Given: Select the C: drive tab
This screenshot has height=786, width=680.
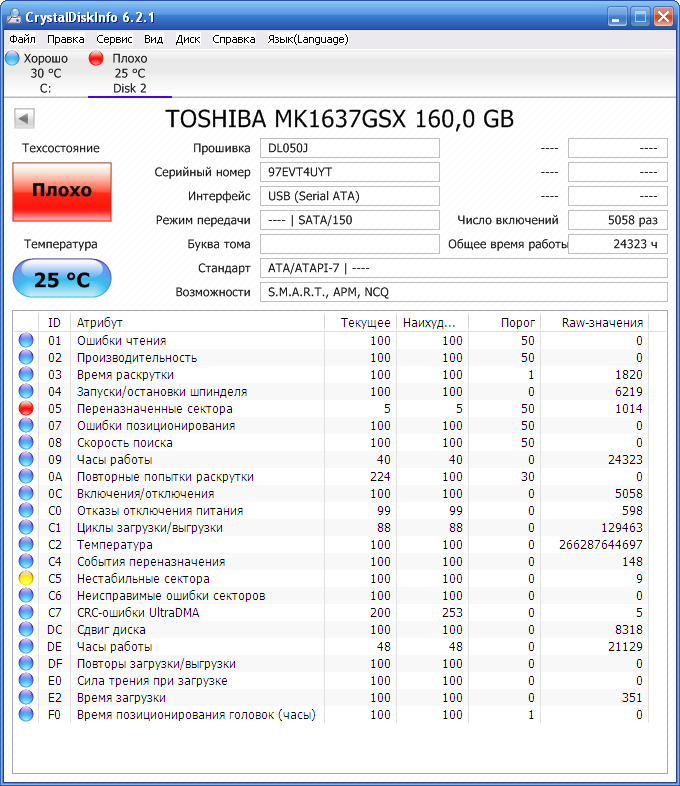Looking at the screenshot, I should pos(46,73).
